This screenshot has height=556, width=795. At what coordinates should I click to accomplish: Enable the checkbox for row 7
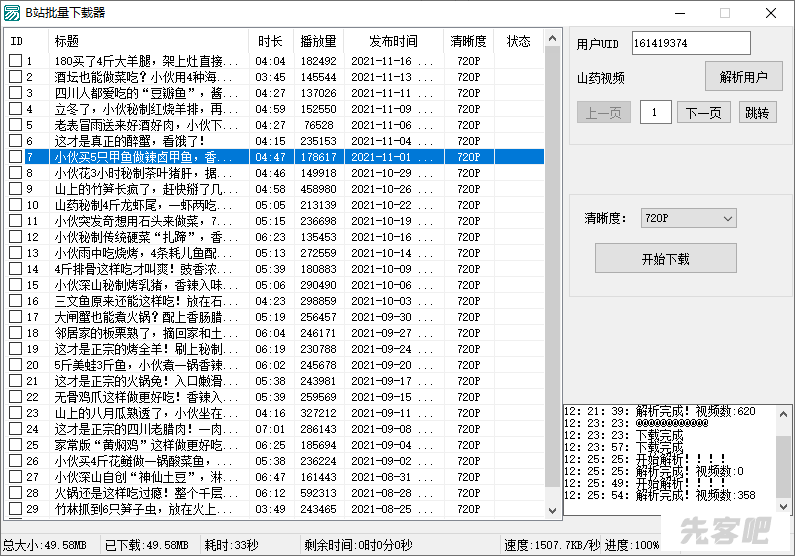(x=15, y=157)
